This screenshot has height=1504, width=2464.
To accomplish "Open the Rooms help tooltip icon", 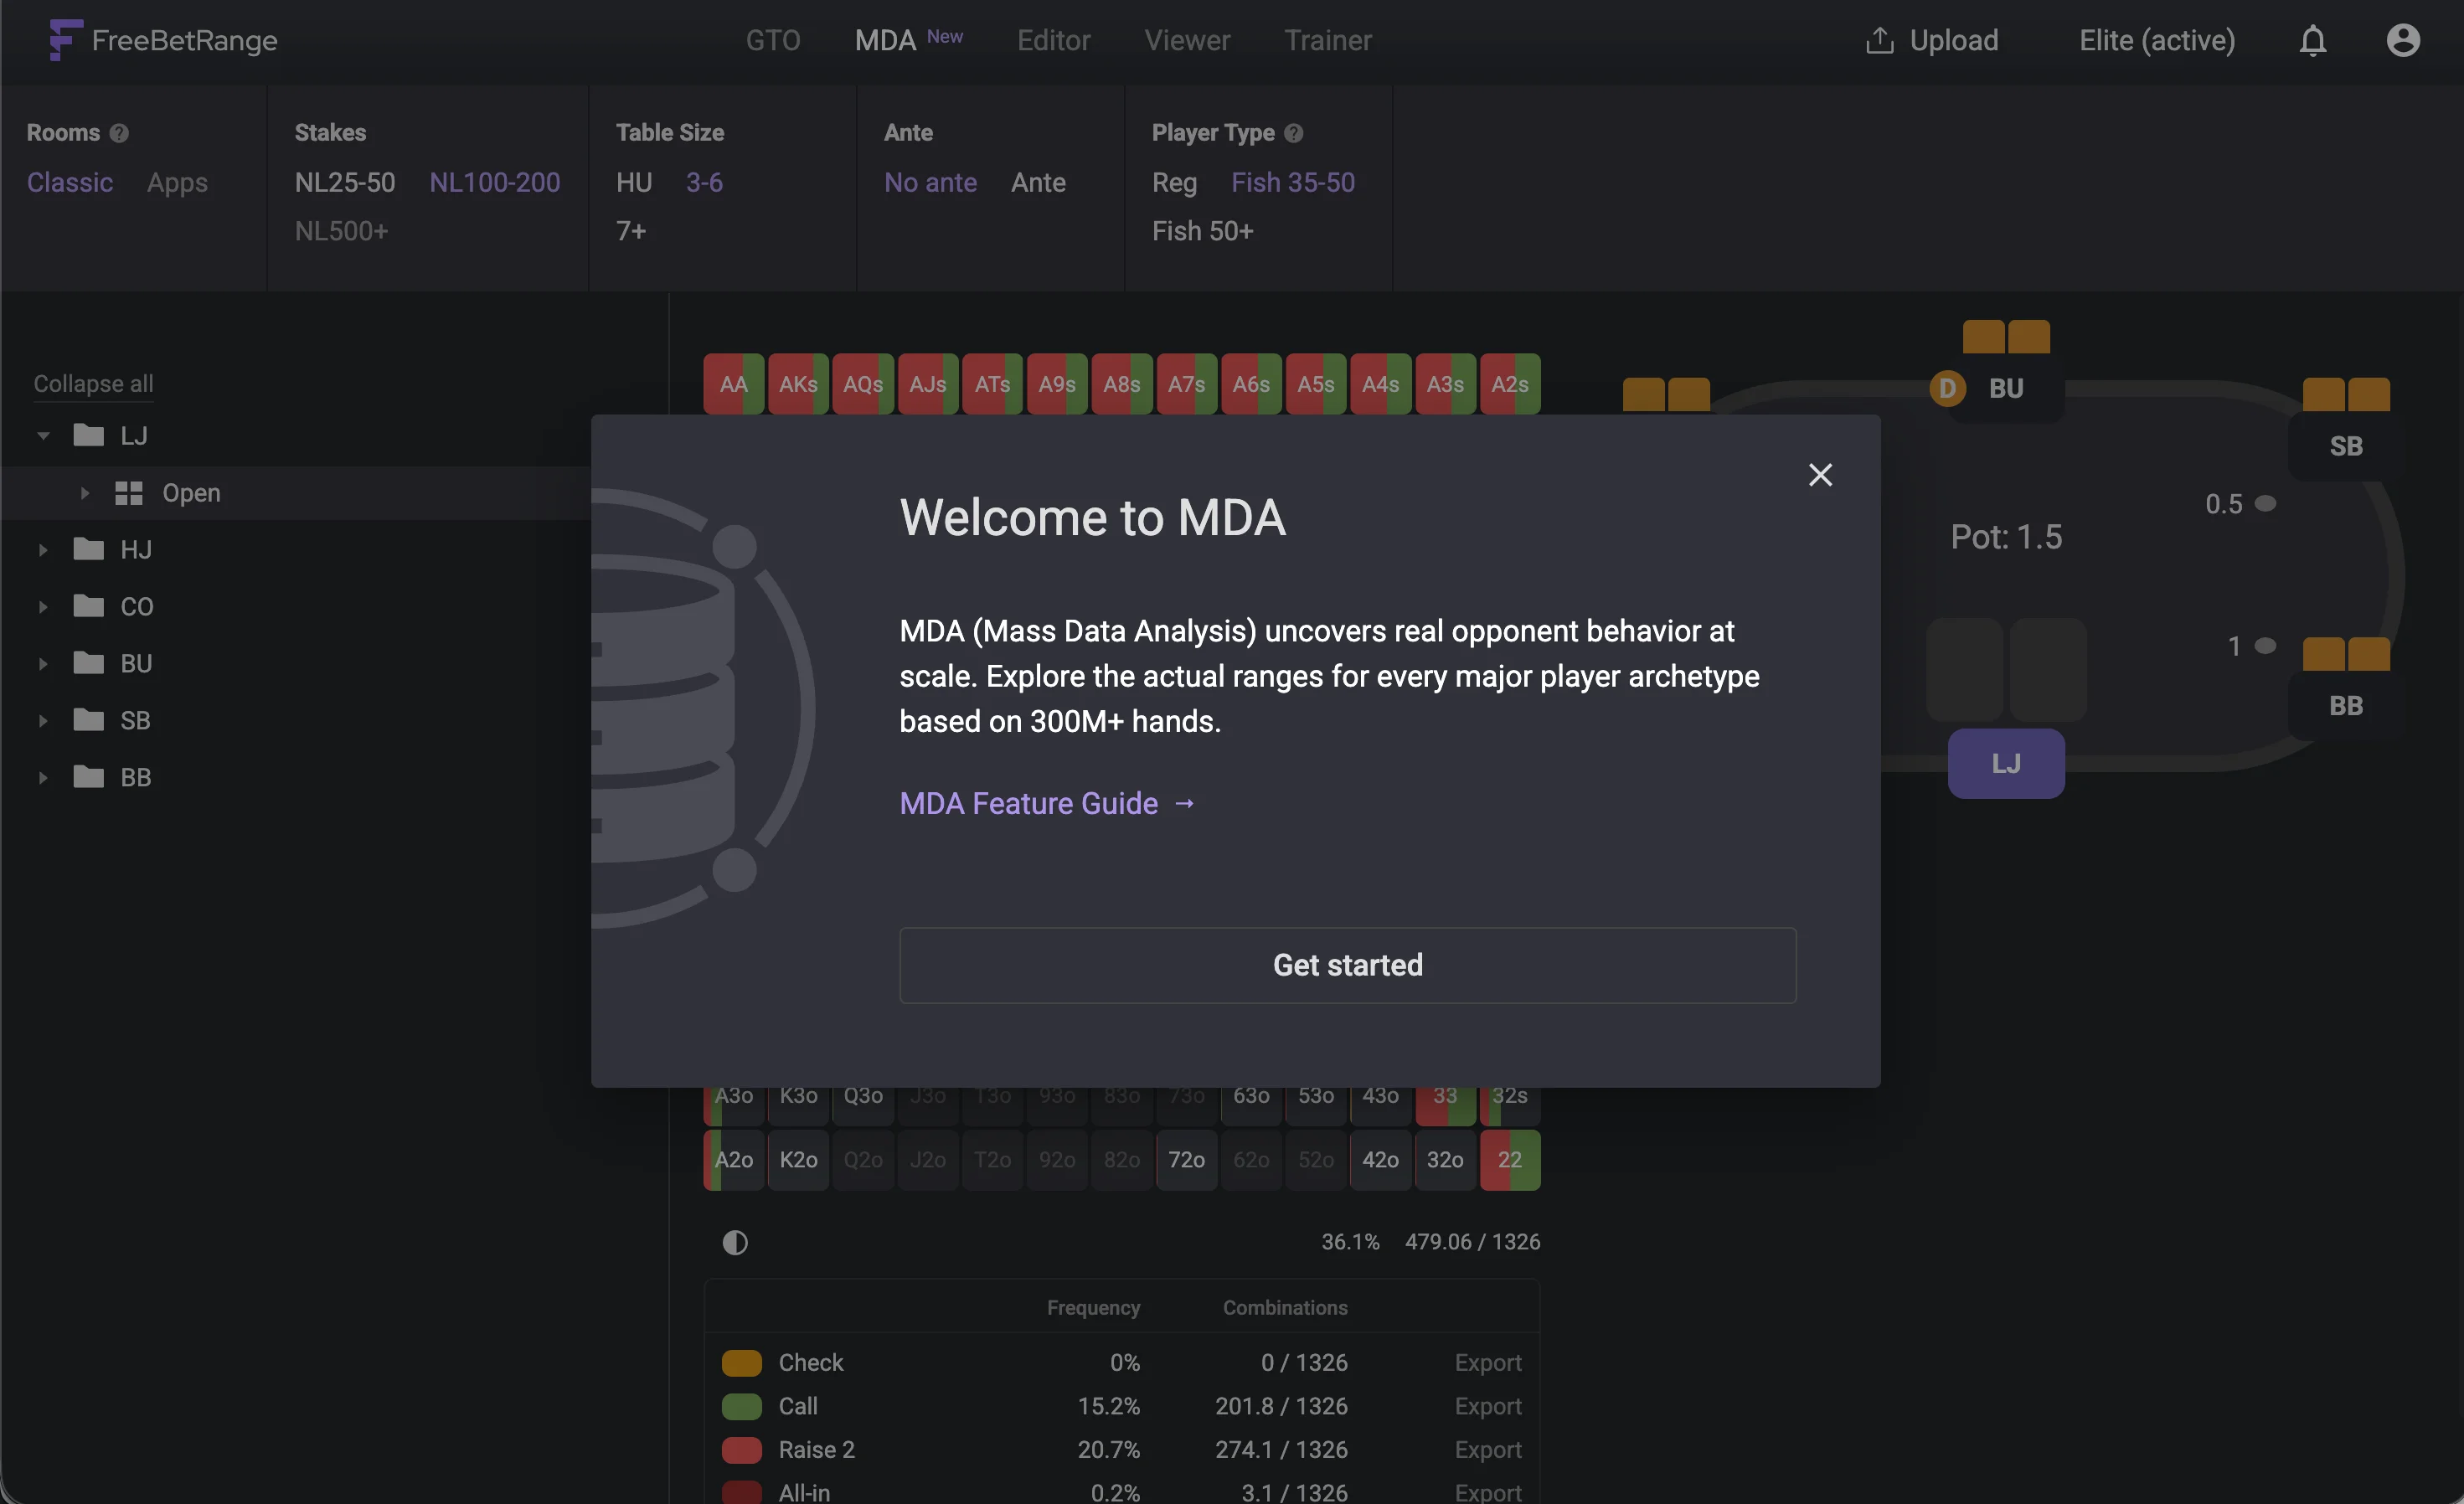I will point(117,132).
